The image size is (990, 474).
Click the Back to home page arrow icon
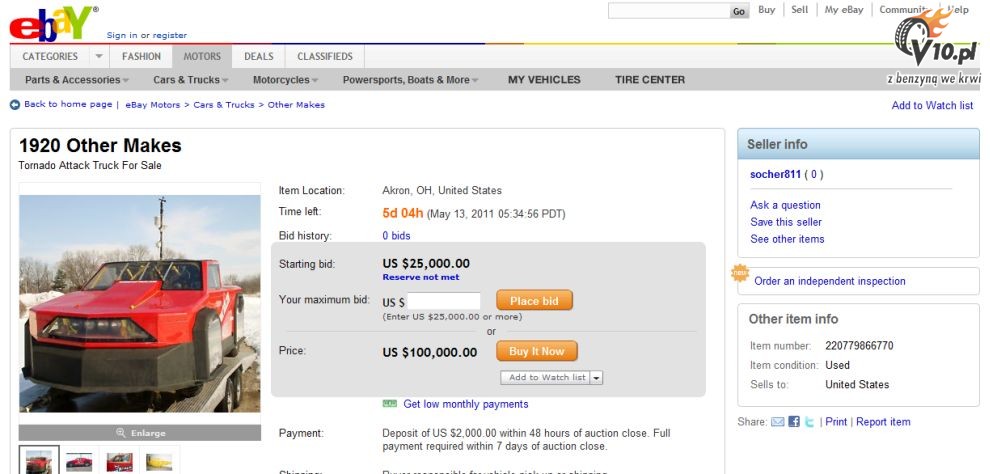(x=15, y=105)
